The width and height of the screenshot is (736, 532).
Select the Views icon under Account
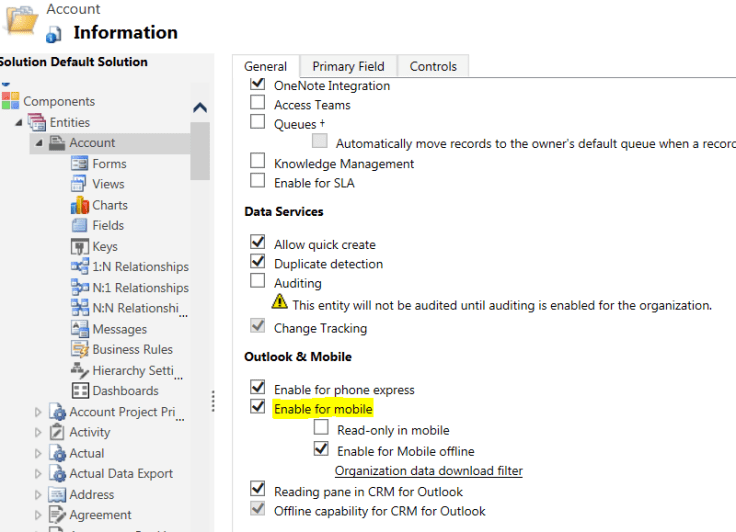[x=80, y=185]
